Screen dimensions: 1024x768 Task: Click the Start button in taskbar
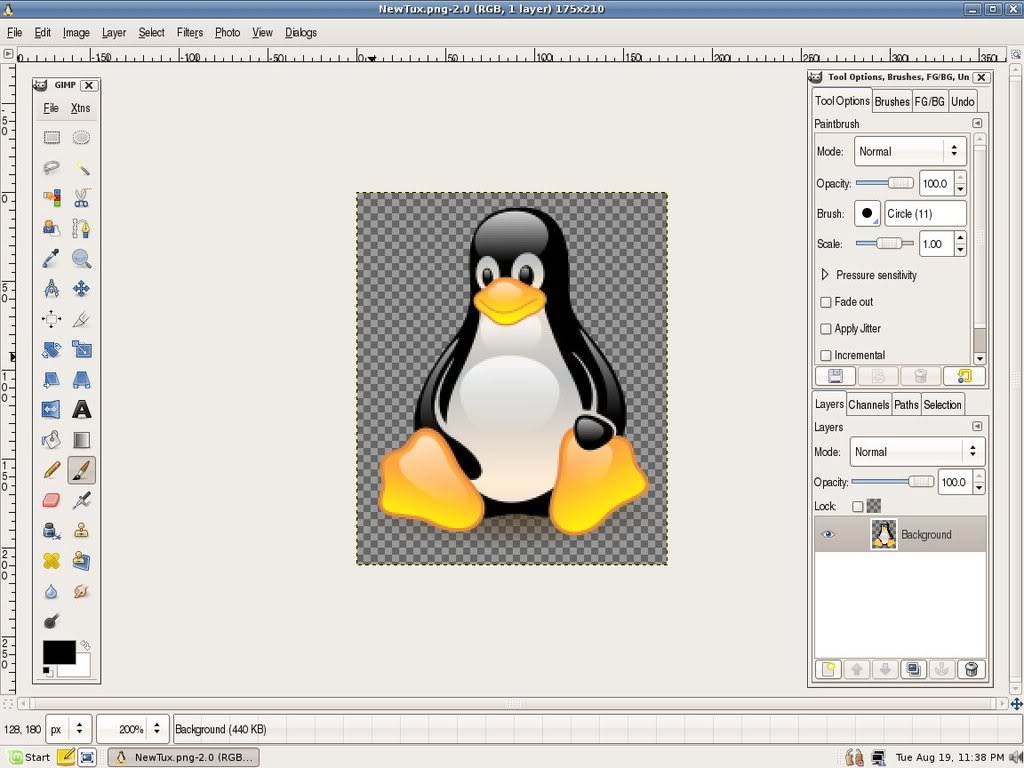tap(29, 757)
